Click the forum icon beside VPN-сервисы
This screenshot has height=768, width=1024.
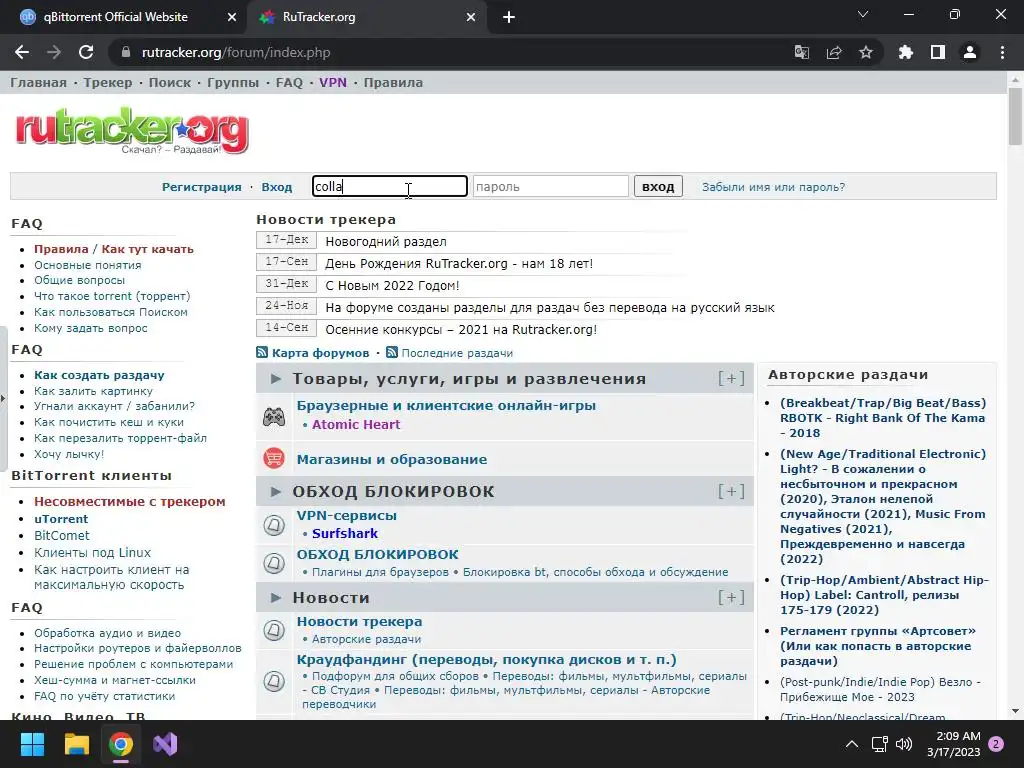[x=274, y=524]
